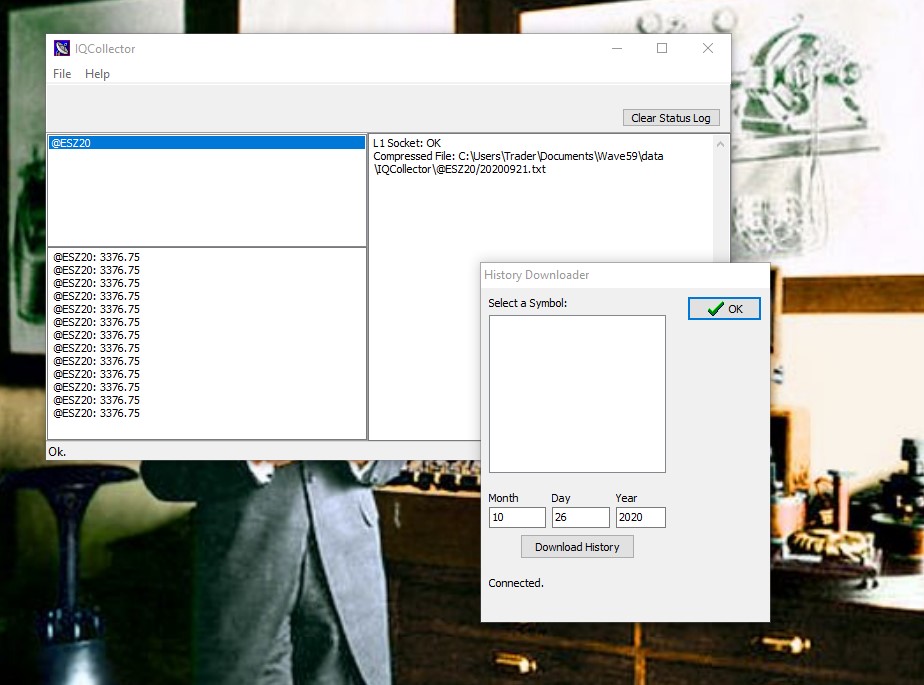The image size is (924, 685).
Task: Click OK in History Downloader
Action: pos(724,309)
